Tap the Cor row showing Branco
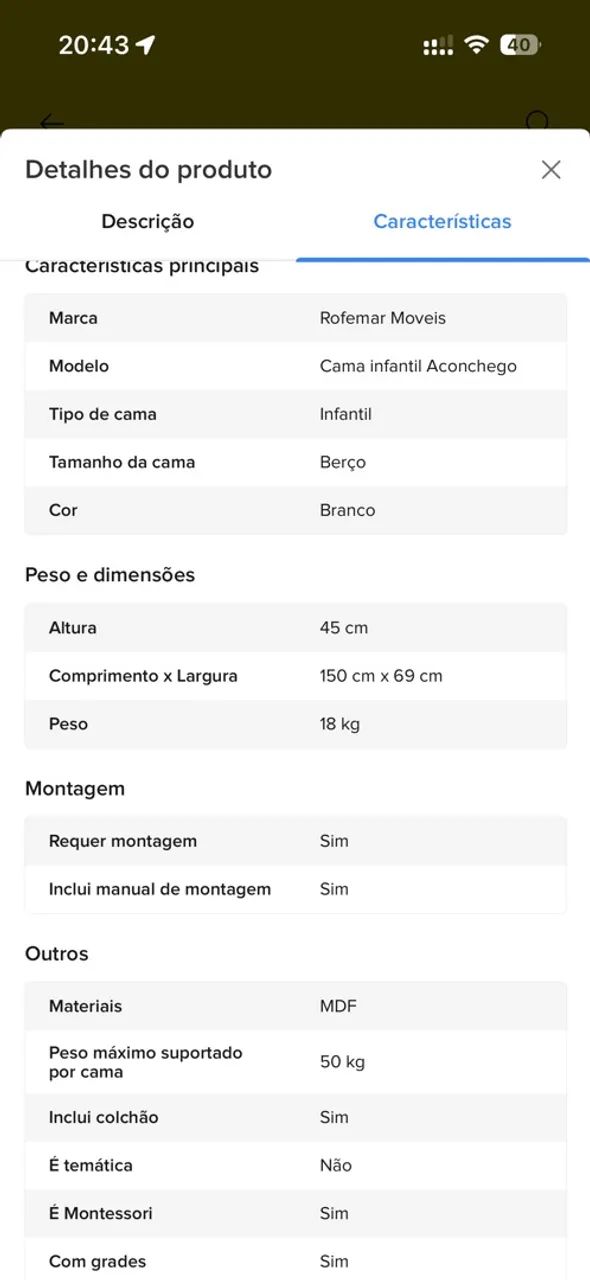The image size is (590, 1280). pos(296,510)
